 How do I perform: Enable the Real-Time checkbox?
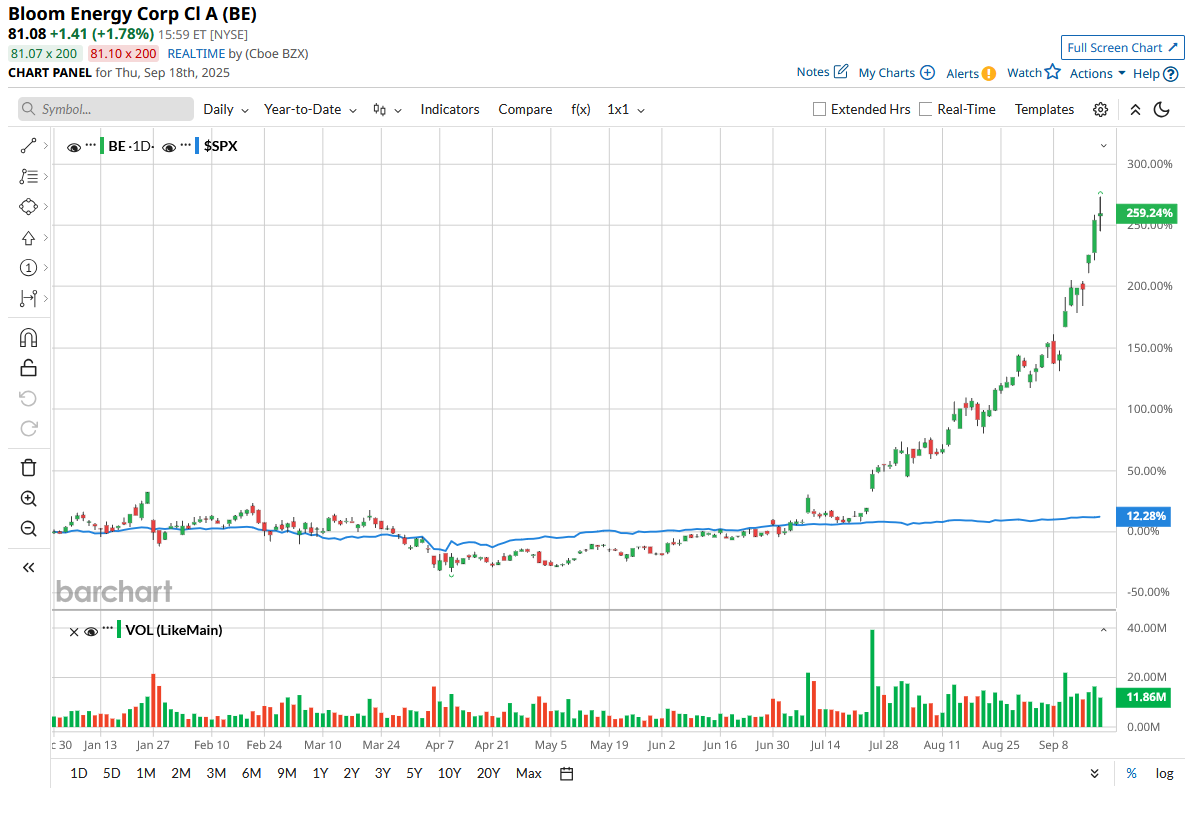coord(925,109)
